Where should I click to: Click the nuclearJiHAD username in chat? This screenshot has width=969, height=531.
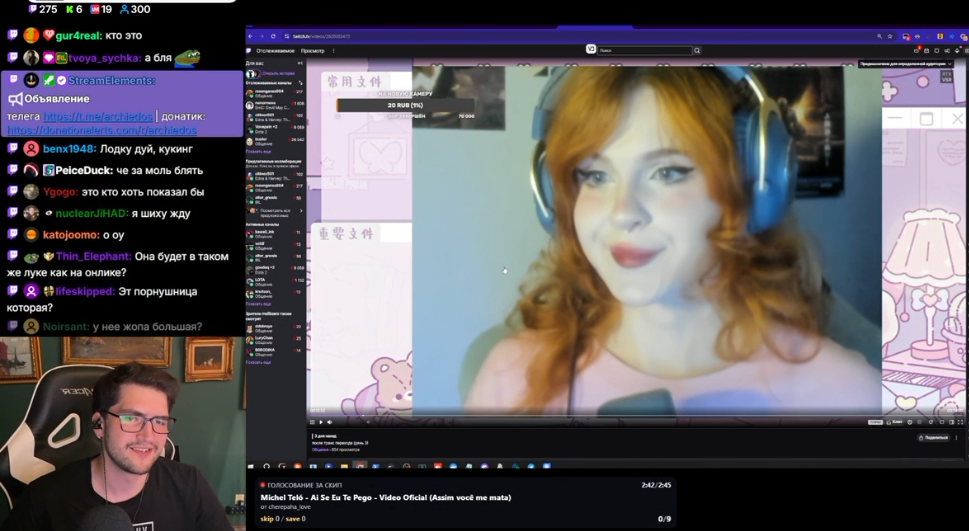[x=91, y=213]
